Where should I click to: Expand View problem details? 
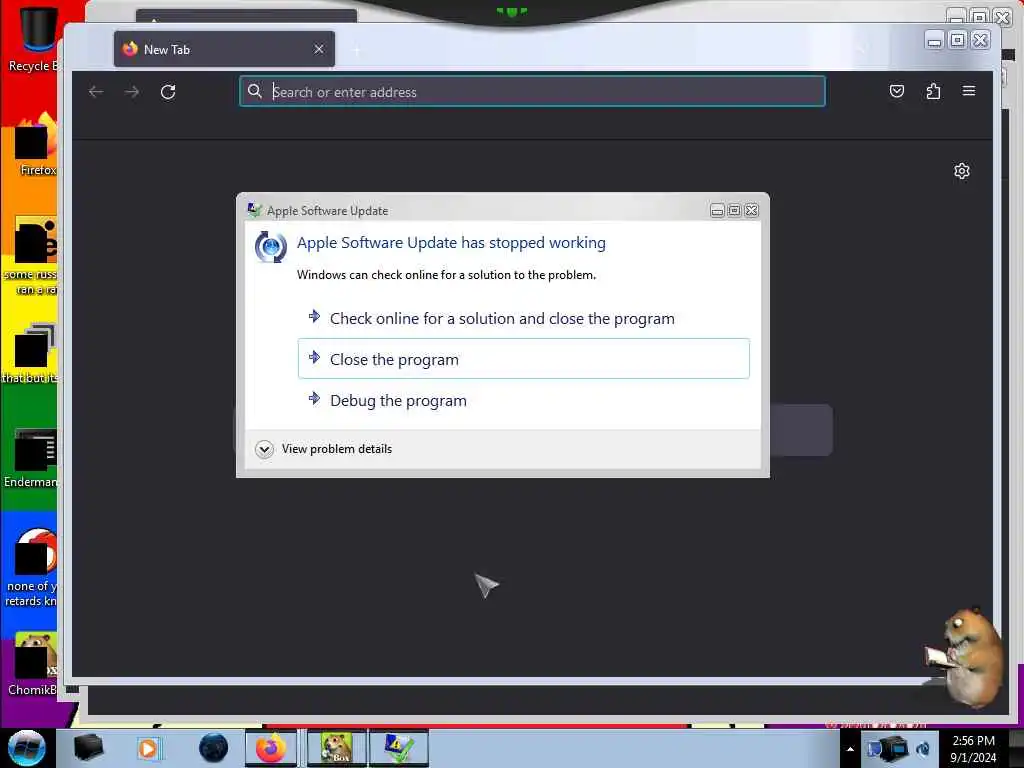(x=324, y=449)
